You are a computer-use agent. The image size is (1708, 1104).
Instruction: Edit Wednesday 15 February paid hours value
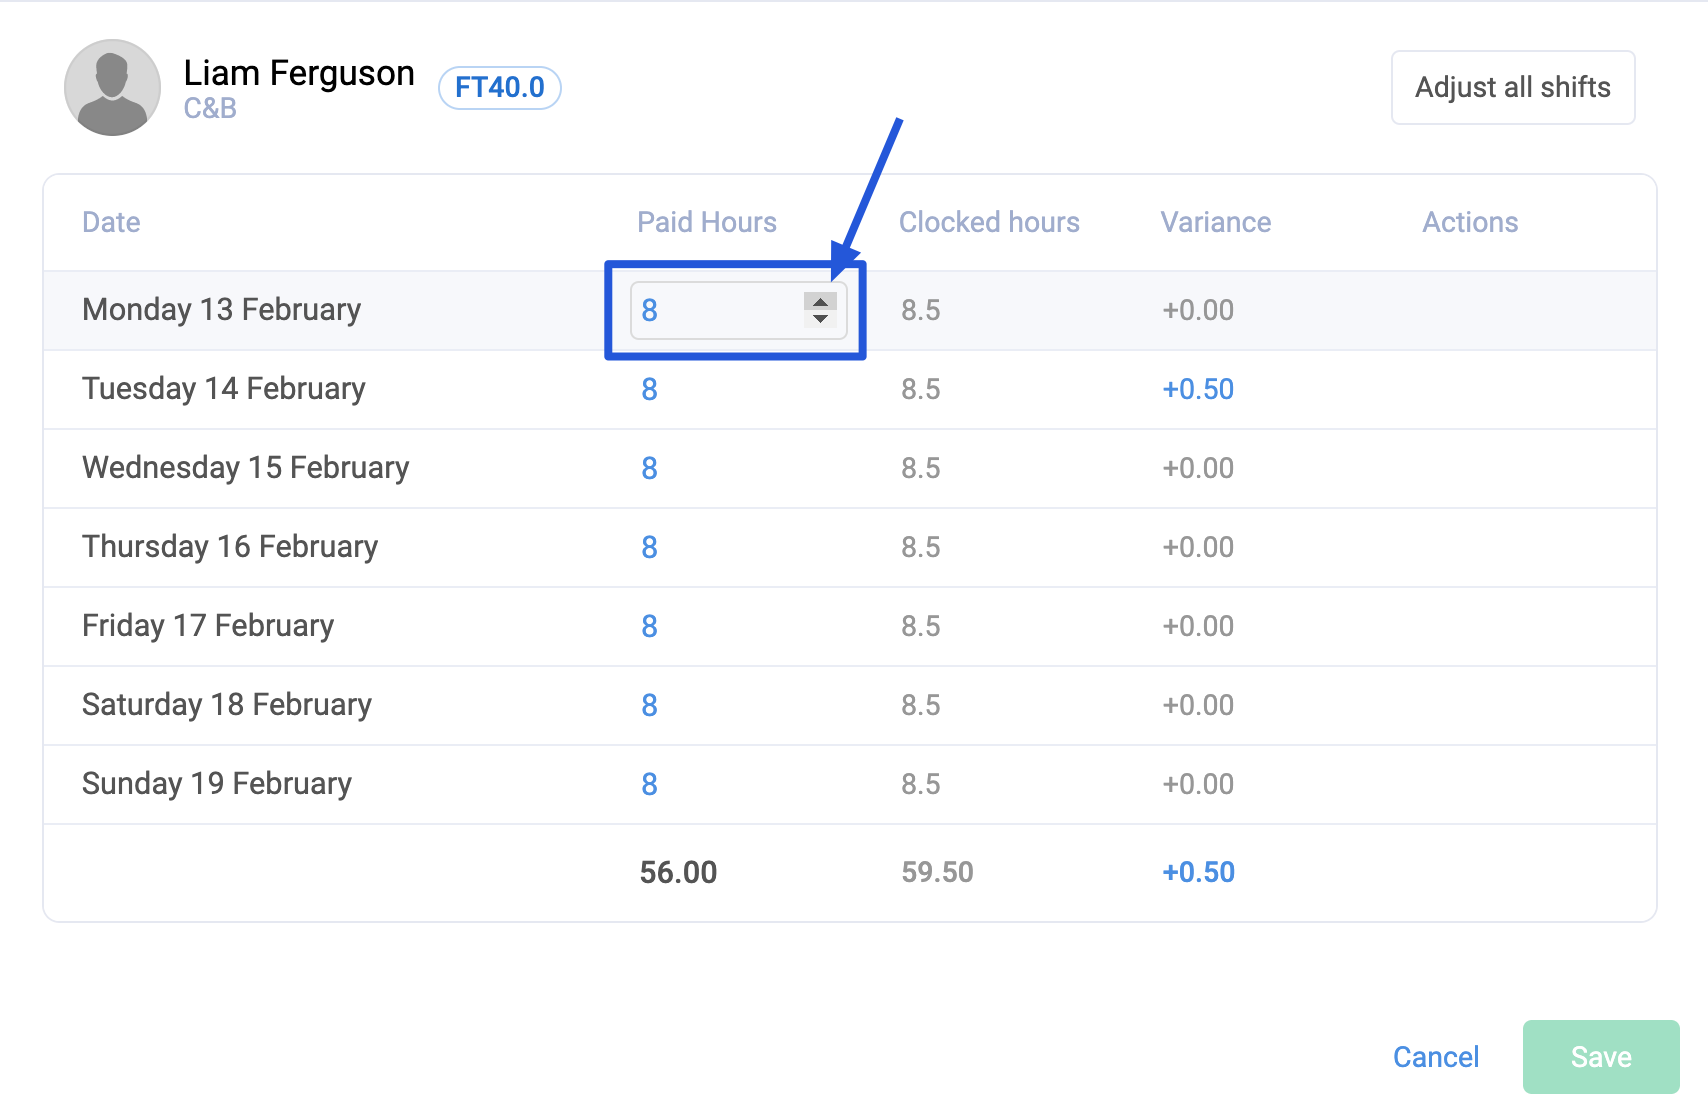coord(649,468)
